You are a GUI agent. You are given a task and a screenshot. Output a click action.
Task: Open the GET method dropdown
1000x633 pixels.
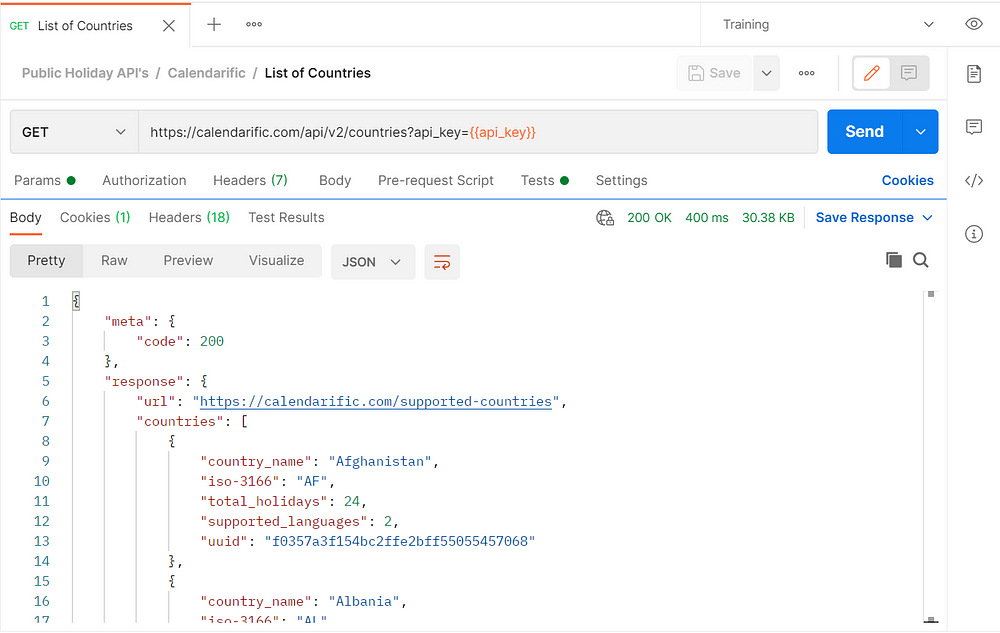pos(75,132)
